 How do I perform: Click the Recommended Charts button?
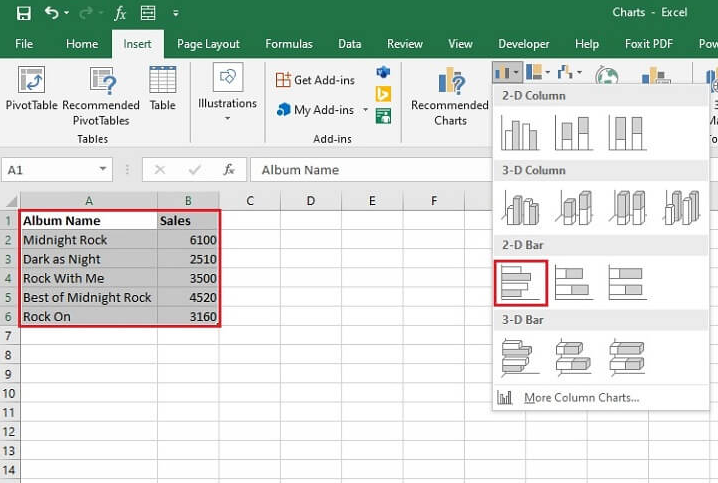[450, 95]
